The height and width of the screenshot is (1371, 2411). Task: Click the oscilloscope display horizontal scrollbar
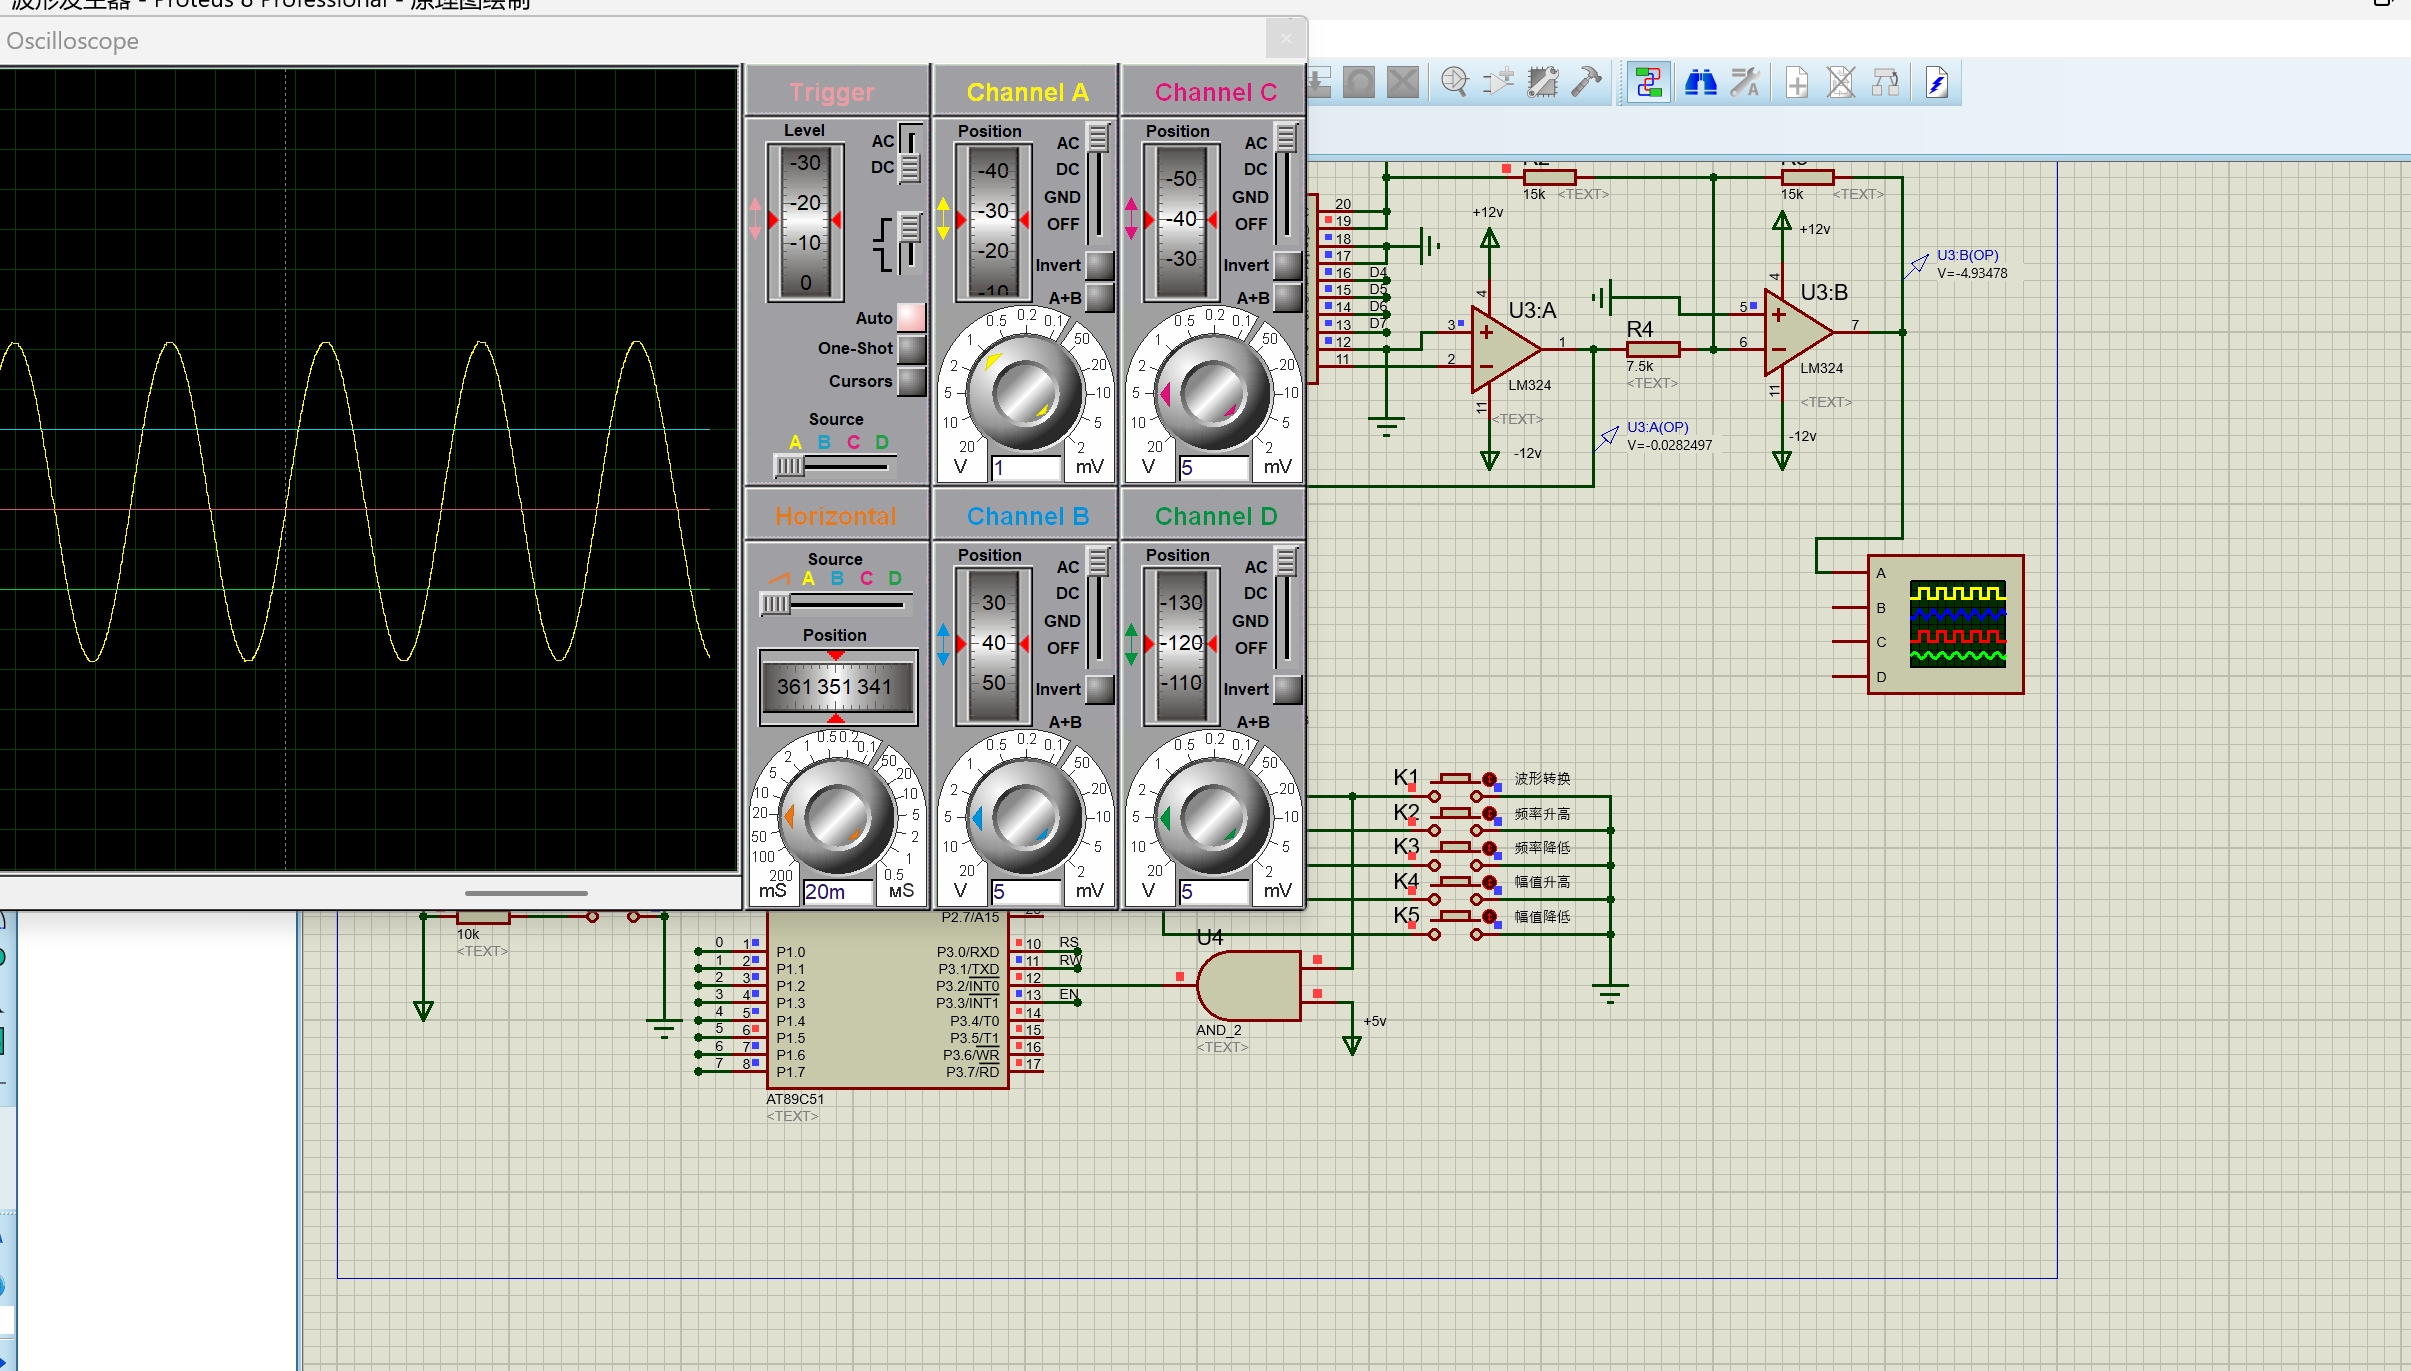526,893
